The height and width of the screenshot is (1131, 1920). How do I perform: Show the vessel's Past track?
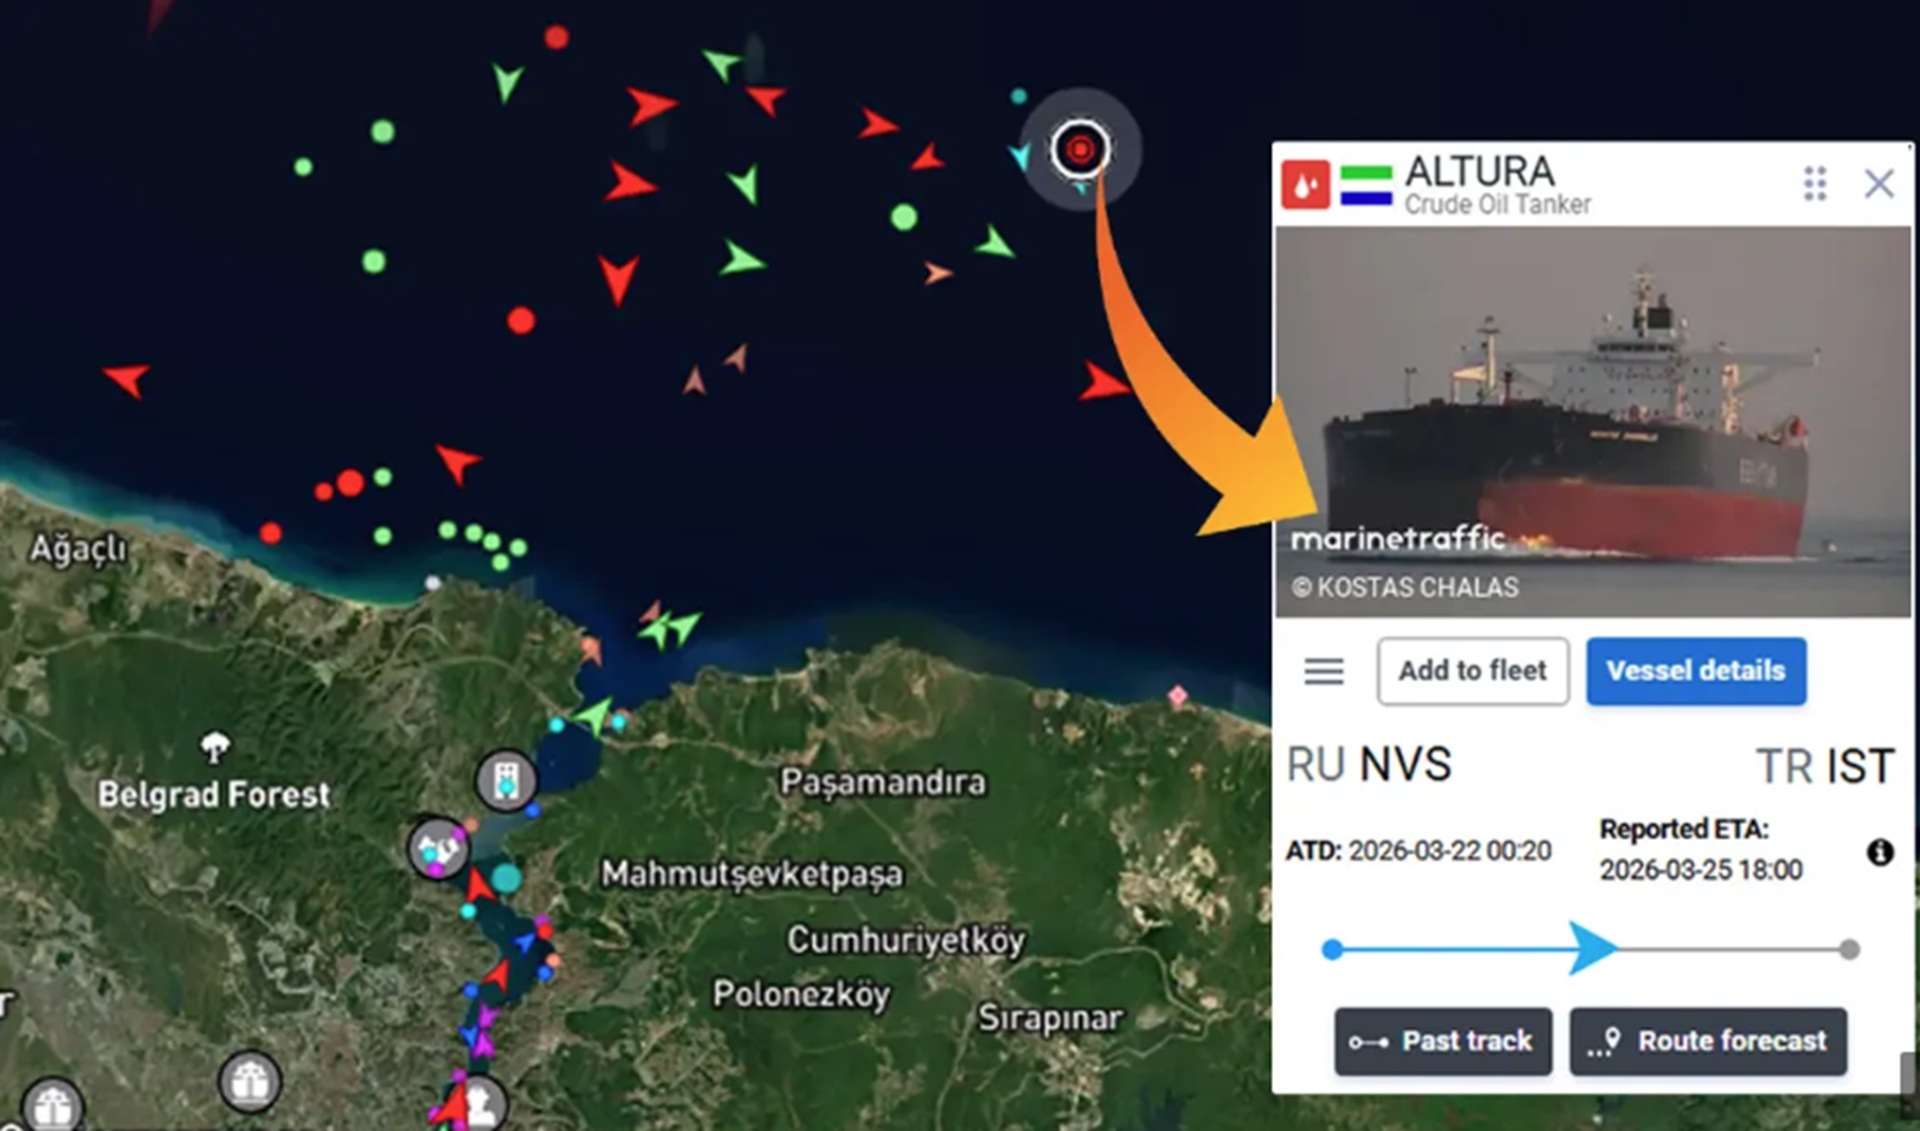tap(1443, 1041)
